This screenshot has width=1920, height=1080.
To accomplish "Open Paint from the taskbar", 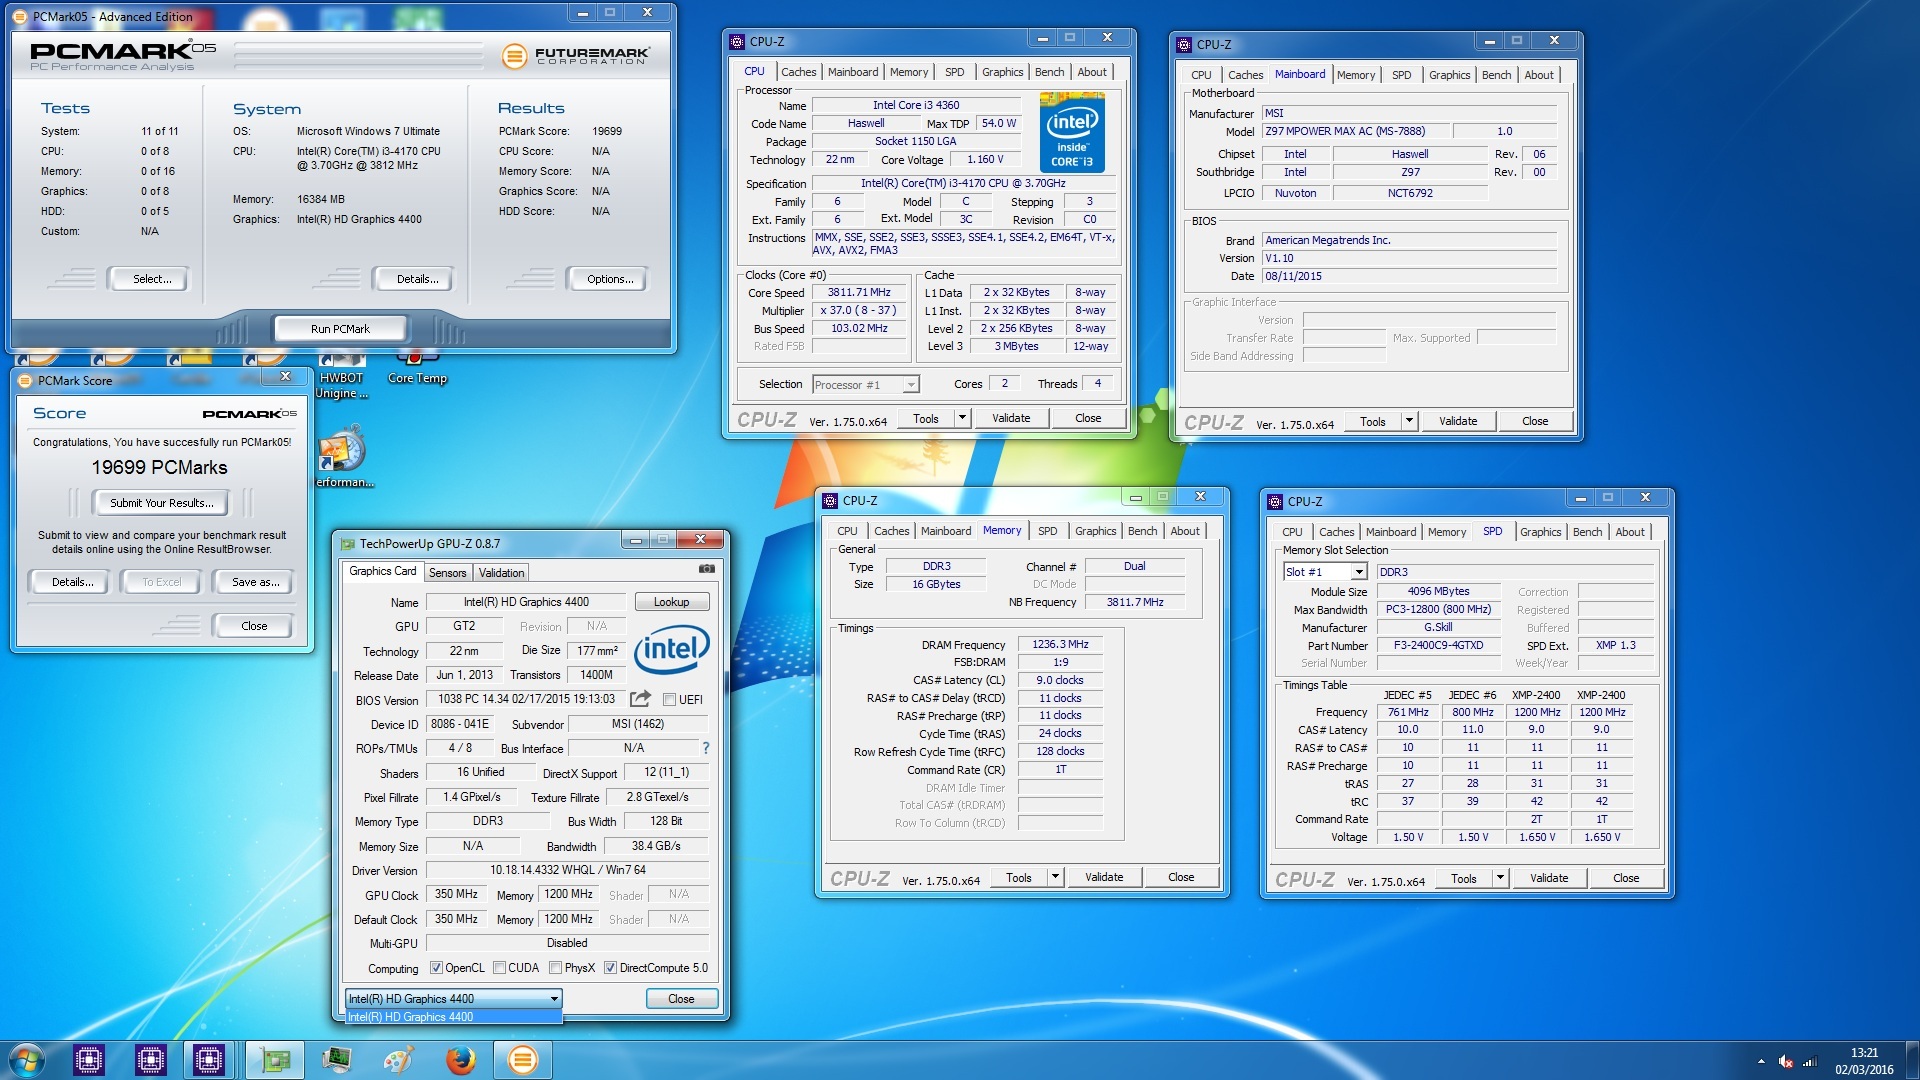I will (398, 1060).
